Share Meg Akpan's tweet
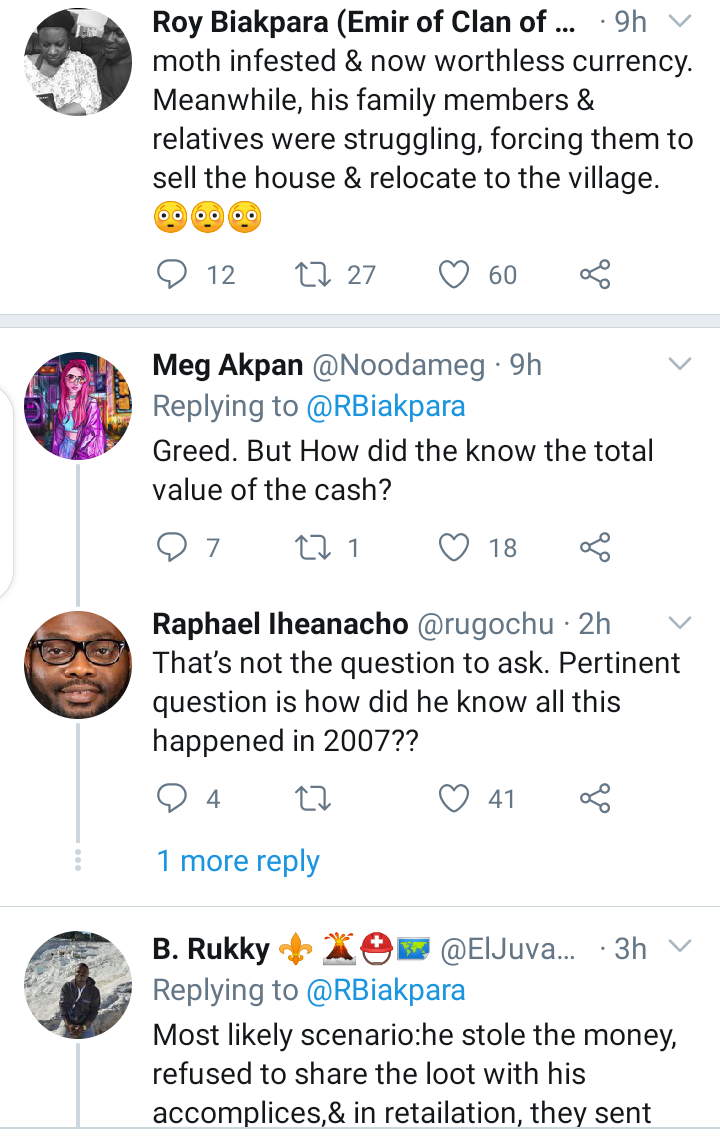This screenshot has height=1141, width=720. [595, 547]
